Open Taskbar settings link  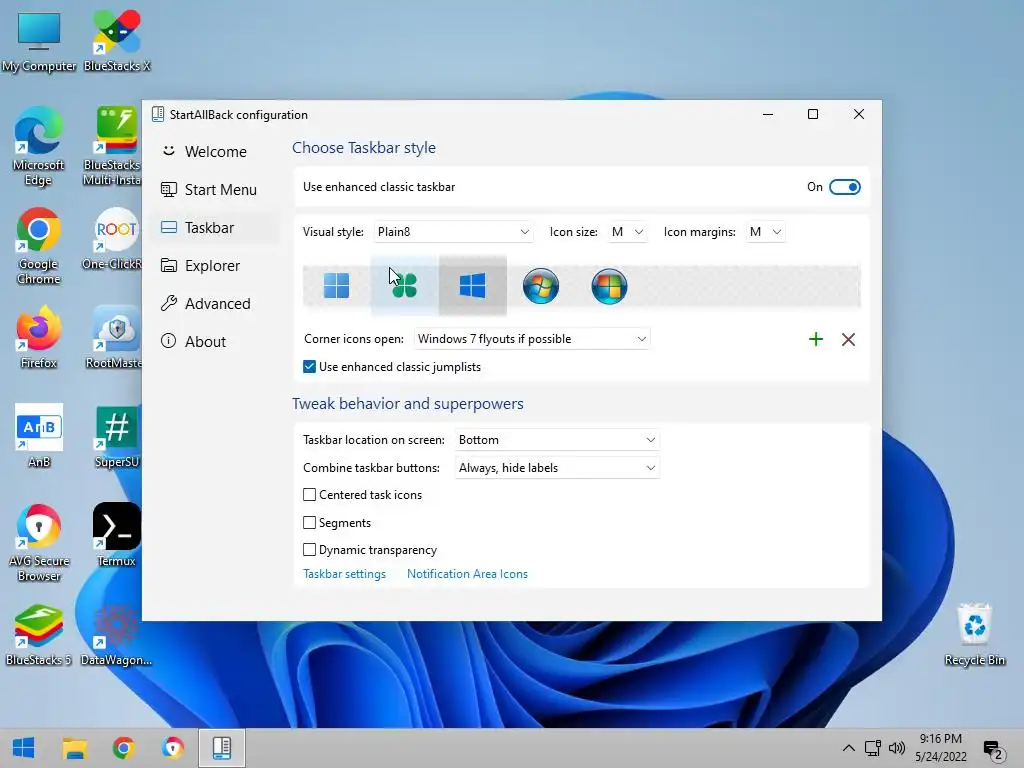pyautogui.click(x=344, y=574)
